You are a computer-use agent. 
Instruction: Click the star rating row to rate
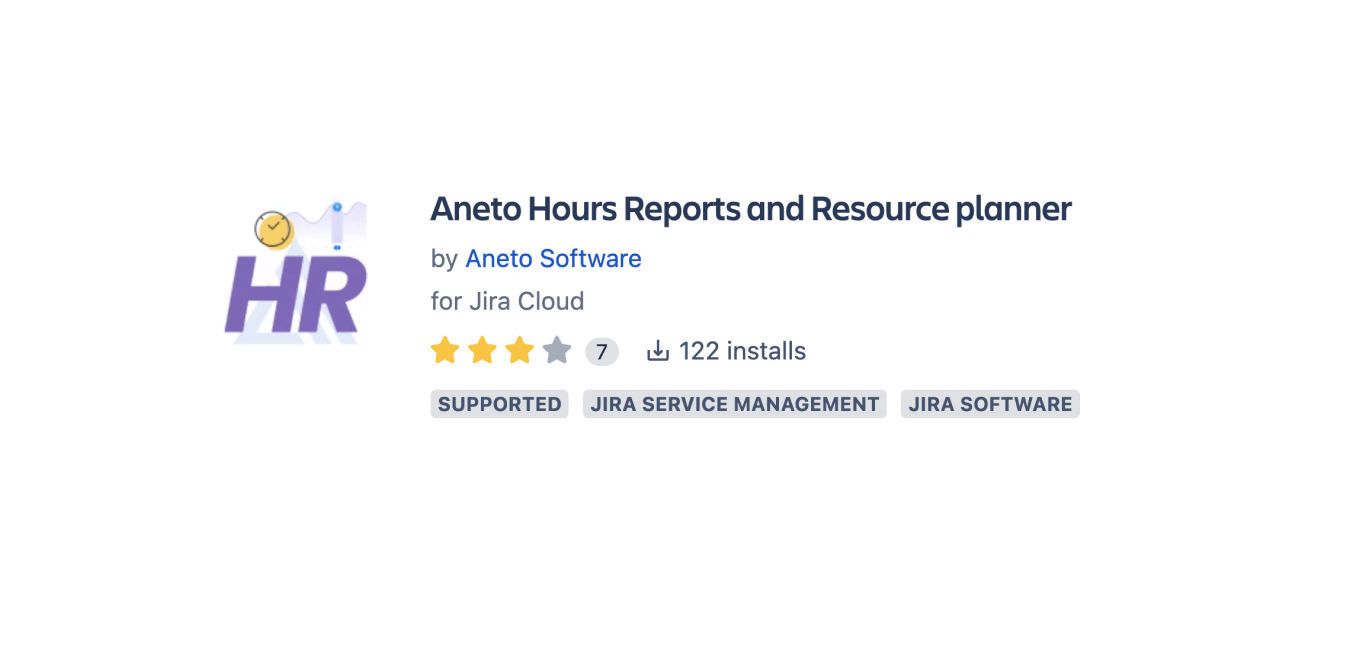(500, 350)
